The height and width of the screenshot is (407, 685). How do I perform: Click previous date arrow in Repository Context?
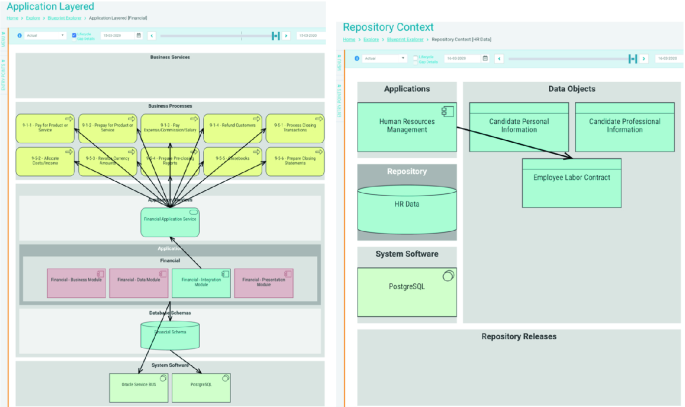[x=499, y=59]
